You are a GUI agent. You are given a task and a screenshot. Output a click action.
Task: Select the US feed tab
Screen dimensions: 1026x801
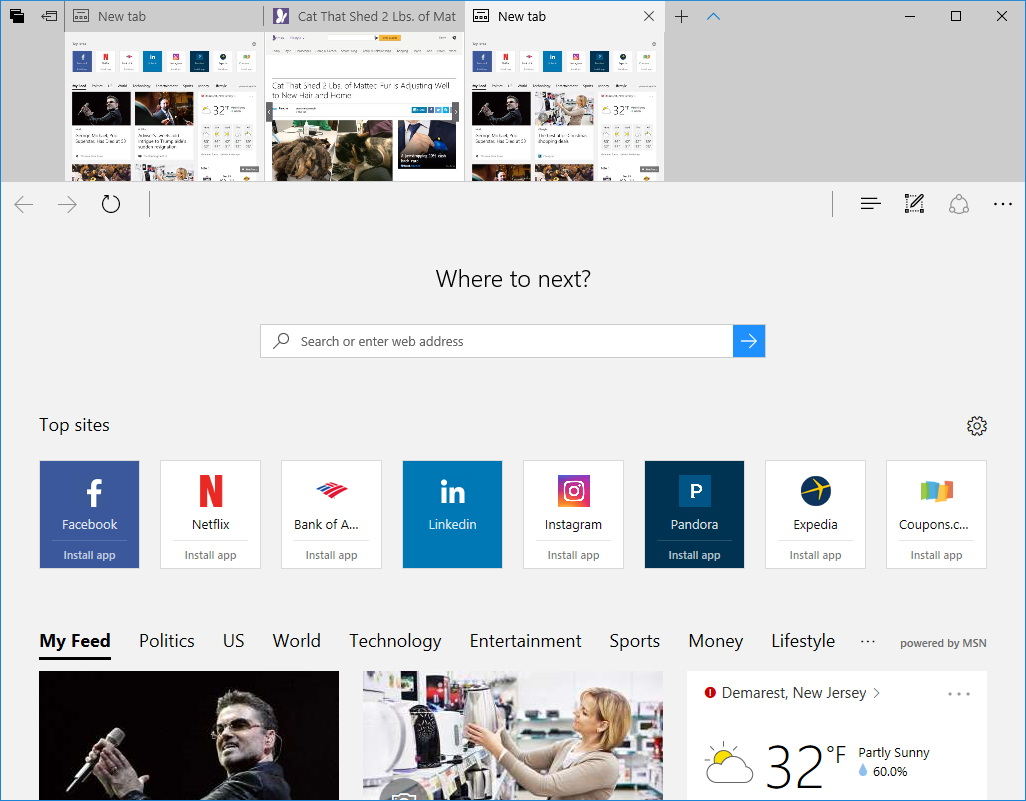pos(234,641)
